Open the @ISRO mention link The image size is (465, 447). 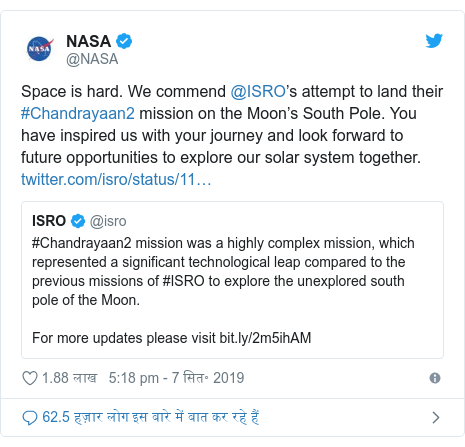[x=258, y=91]
